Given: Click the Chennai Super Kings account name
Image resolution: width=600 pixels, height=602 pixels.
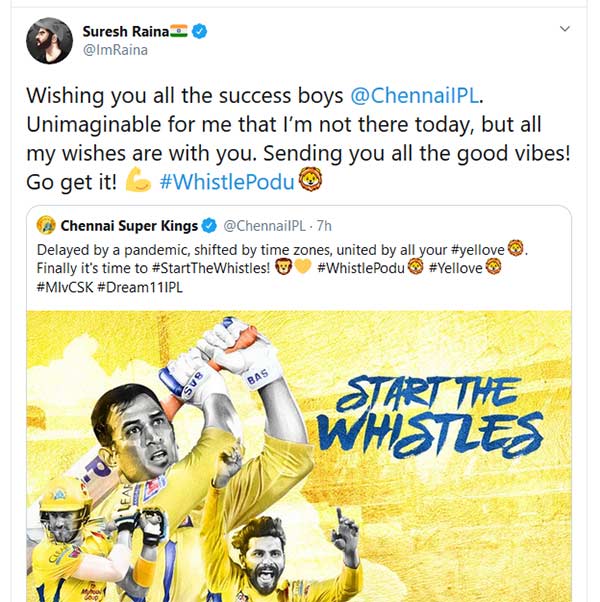Looking at the screenshot, I should (x=130, y=225).
